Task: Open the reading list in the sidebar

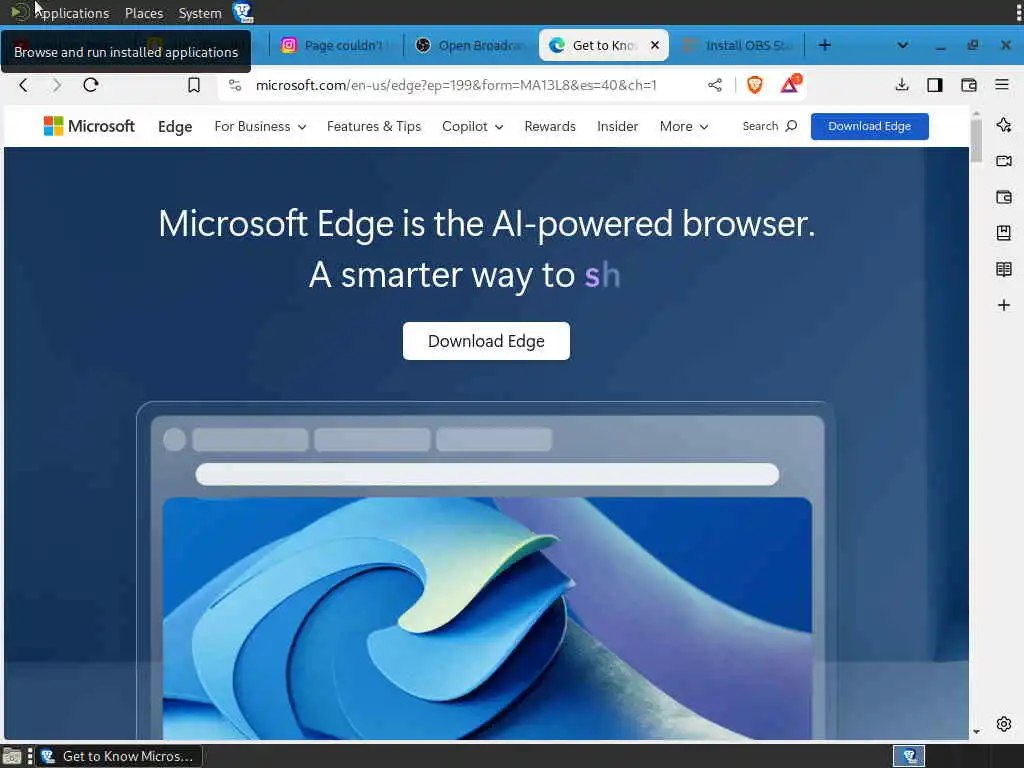Action: 1004,269
